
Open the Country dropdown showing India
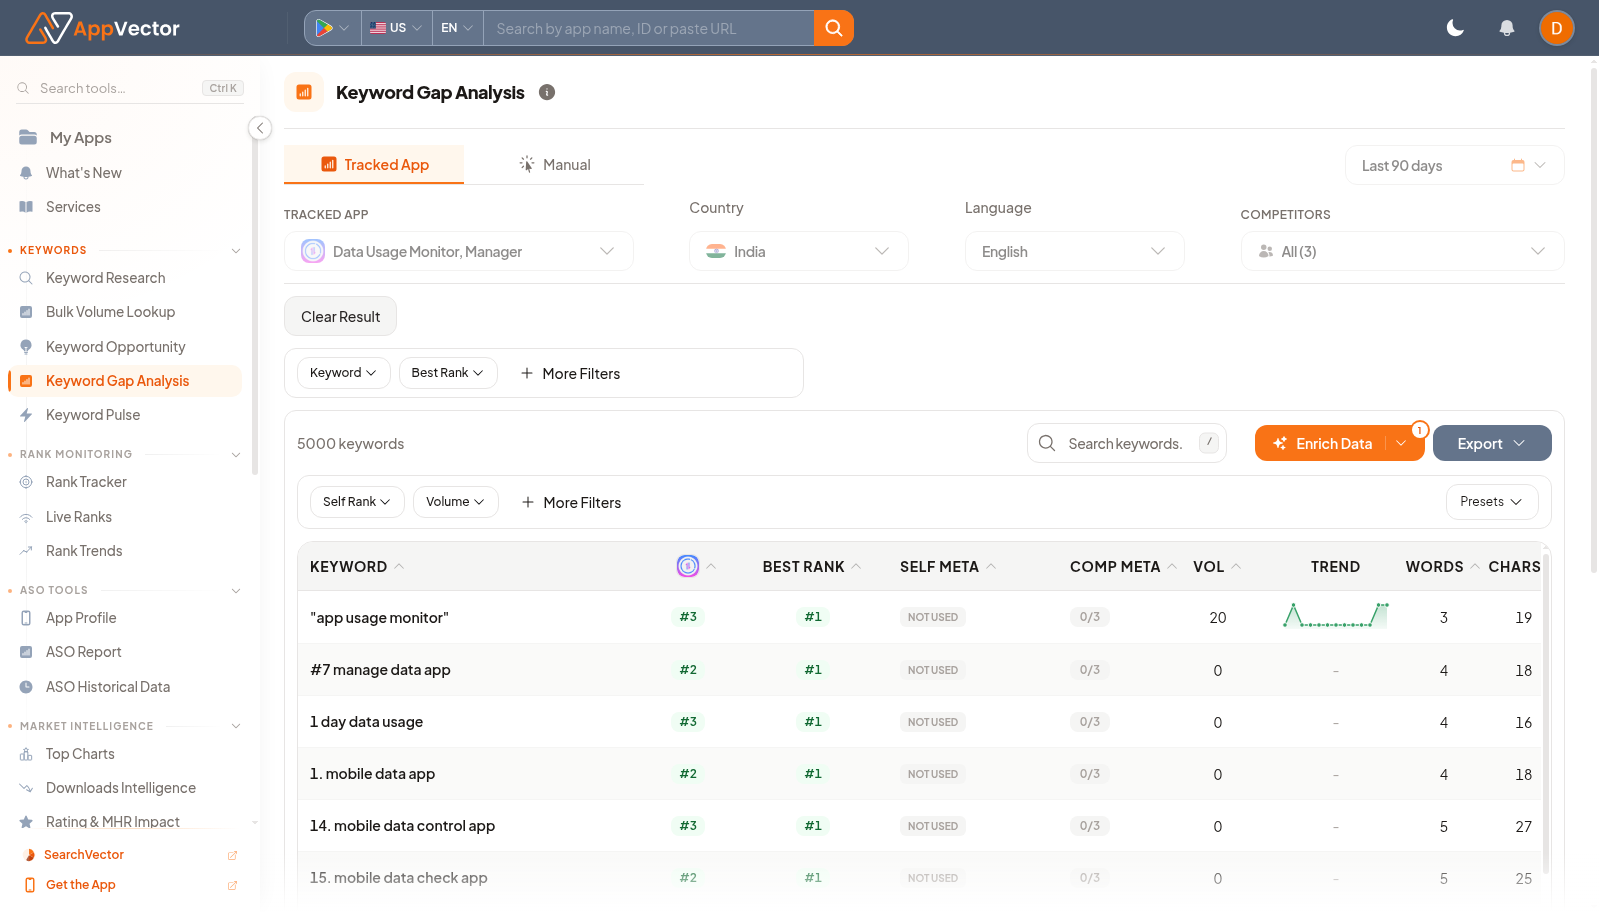pos(798,251)
